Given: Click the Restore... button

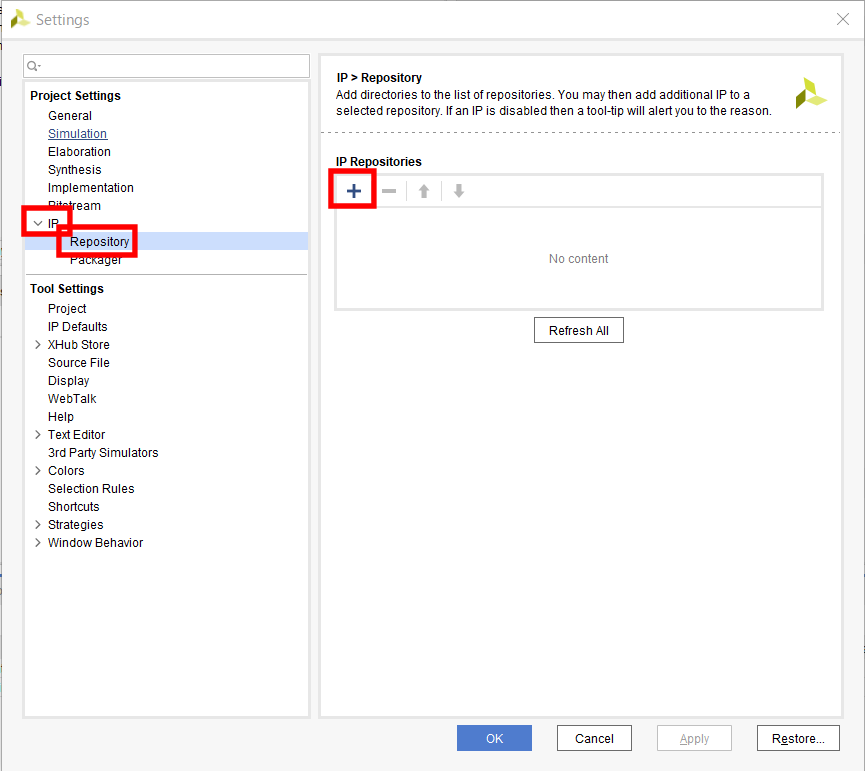Looking at the screenshot, I should tap(798, 738).
